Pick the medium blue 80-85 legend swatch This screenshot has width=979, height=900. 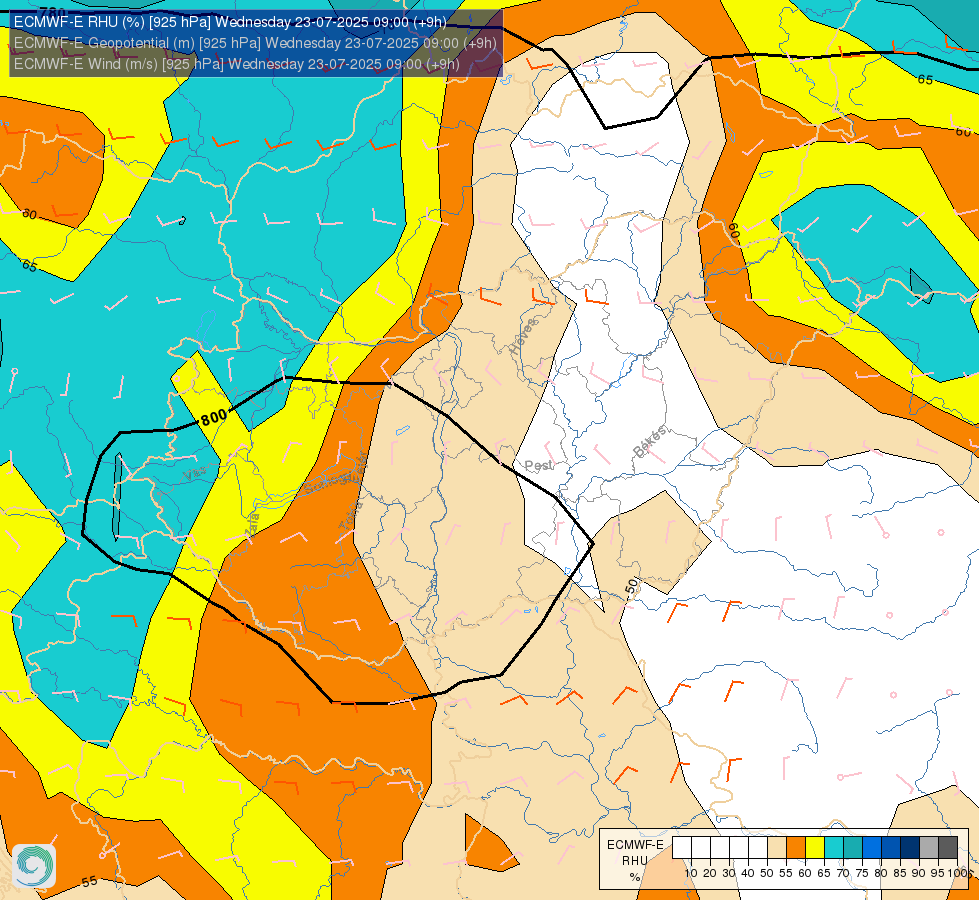tap(891, 848)
